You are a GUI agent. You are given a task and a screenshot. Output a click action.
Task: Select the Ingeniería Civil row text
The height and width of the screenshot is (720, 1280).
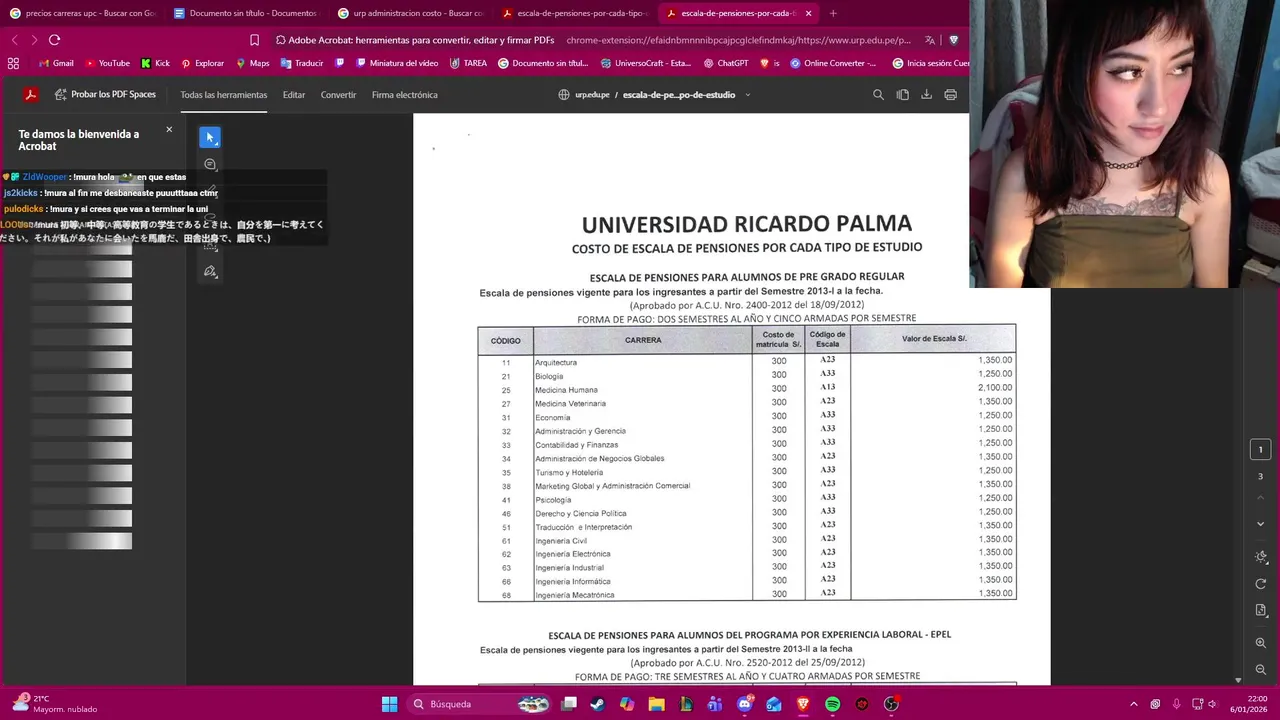point(561,540)
